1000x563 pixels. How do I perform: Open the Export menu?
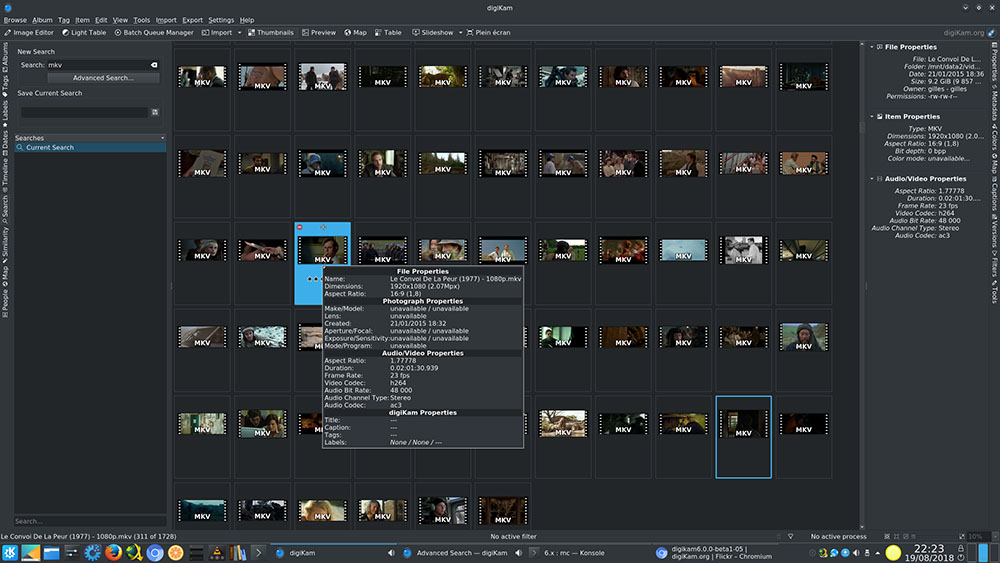(x=191, y=20)
